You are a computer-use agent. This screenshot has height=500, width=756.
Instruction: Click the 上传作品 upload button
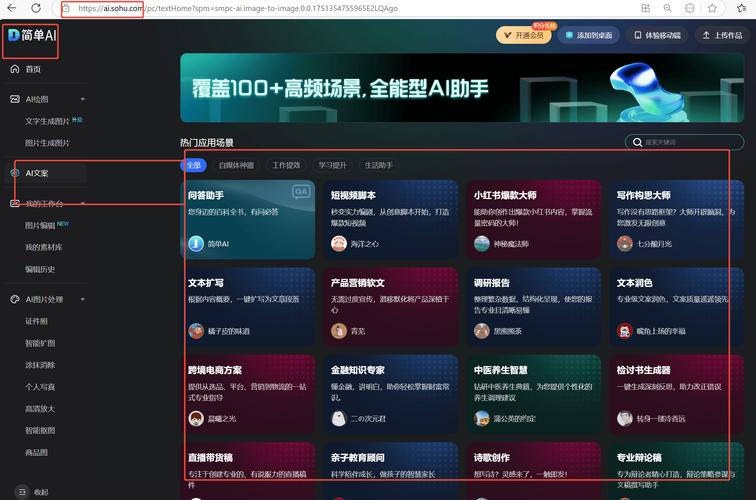pos(722,35)
